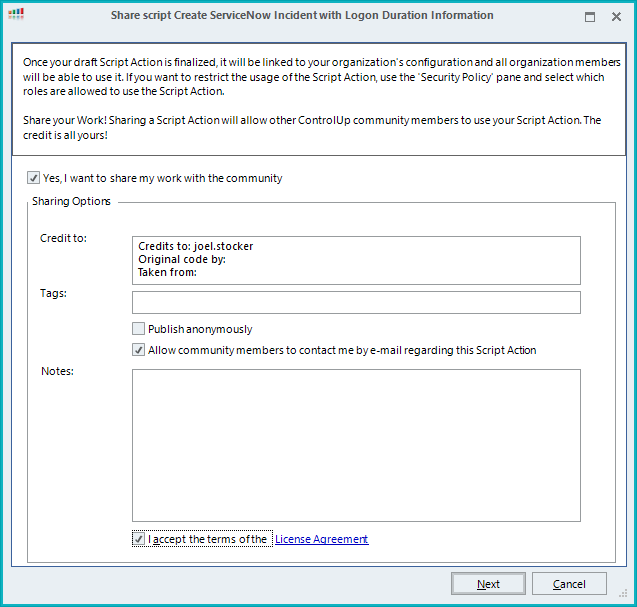Click the ControlUp app icon in title bar
This screenshot has height=607, width=637.
tap(16, 15)
